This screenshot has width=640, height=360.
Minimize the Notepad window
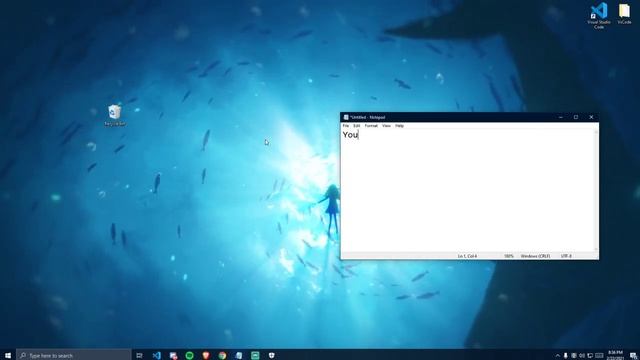561,117
